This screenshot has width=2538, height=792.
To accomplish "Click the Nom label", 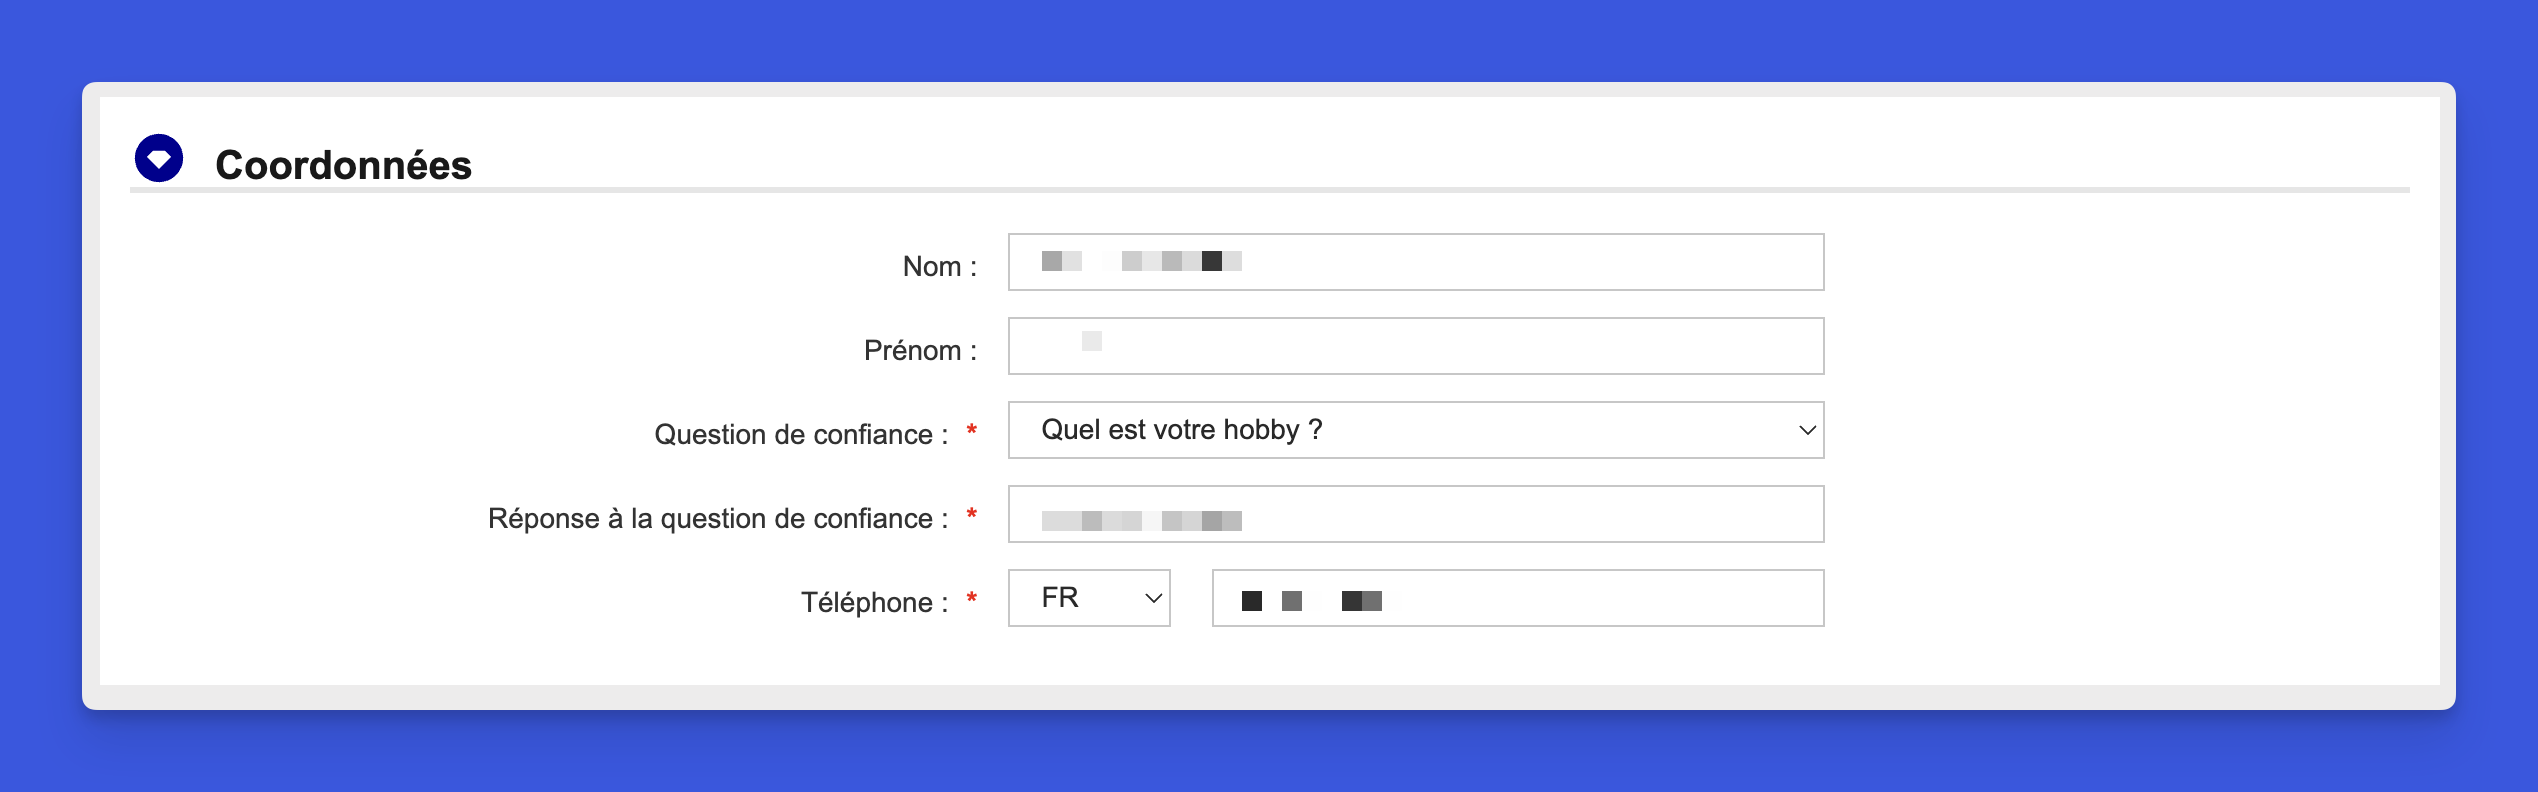I will [939, 266].
